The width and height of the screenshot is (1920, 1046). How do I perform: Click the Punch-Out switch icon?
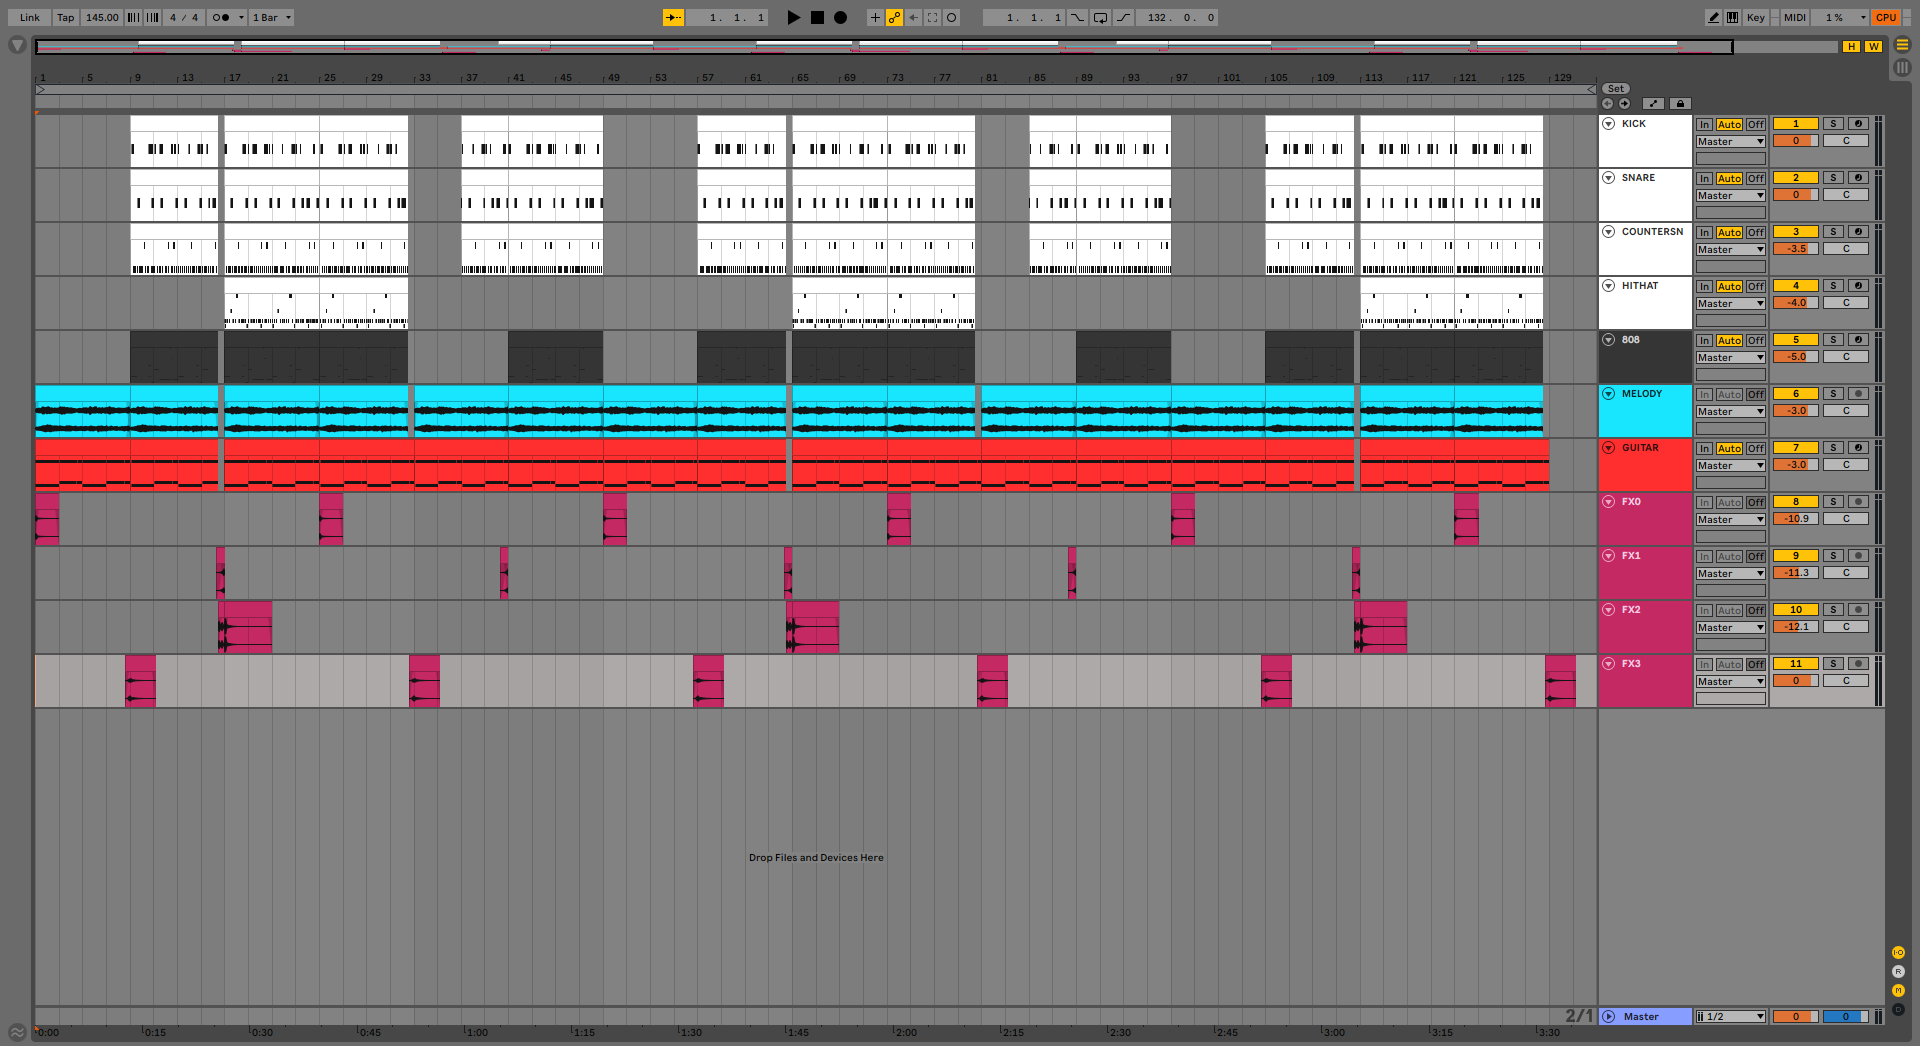coord(1124,17)
